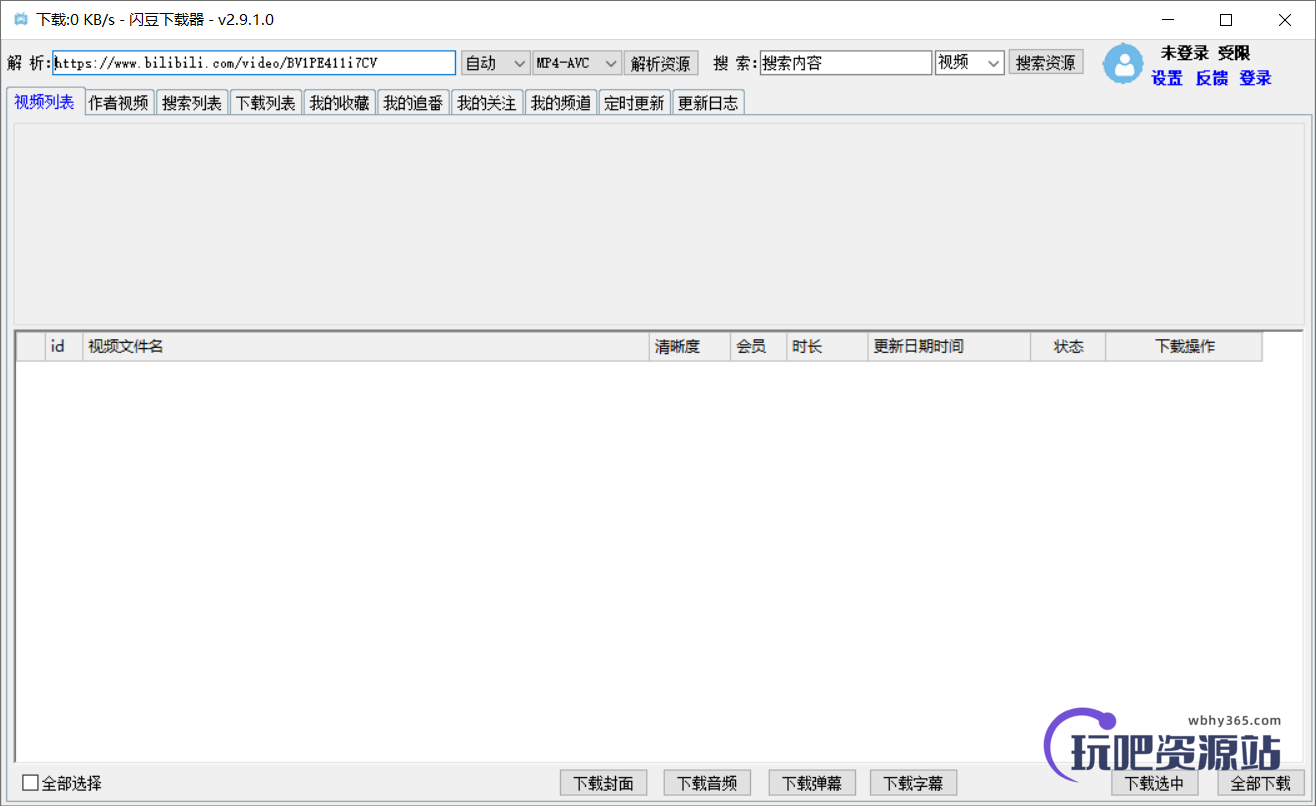Toggle the 全部选择 checkbox
Screen dimensions: 1316x806
coord(30,783)
